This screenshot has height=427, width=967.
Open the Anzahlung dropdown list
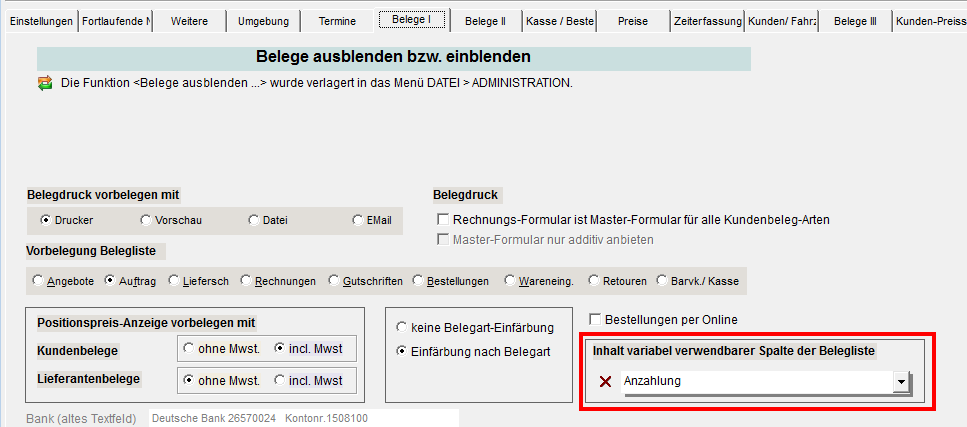pos(902,382)
